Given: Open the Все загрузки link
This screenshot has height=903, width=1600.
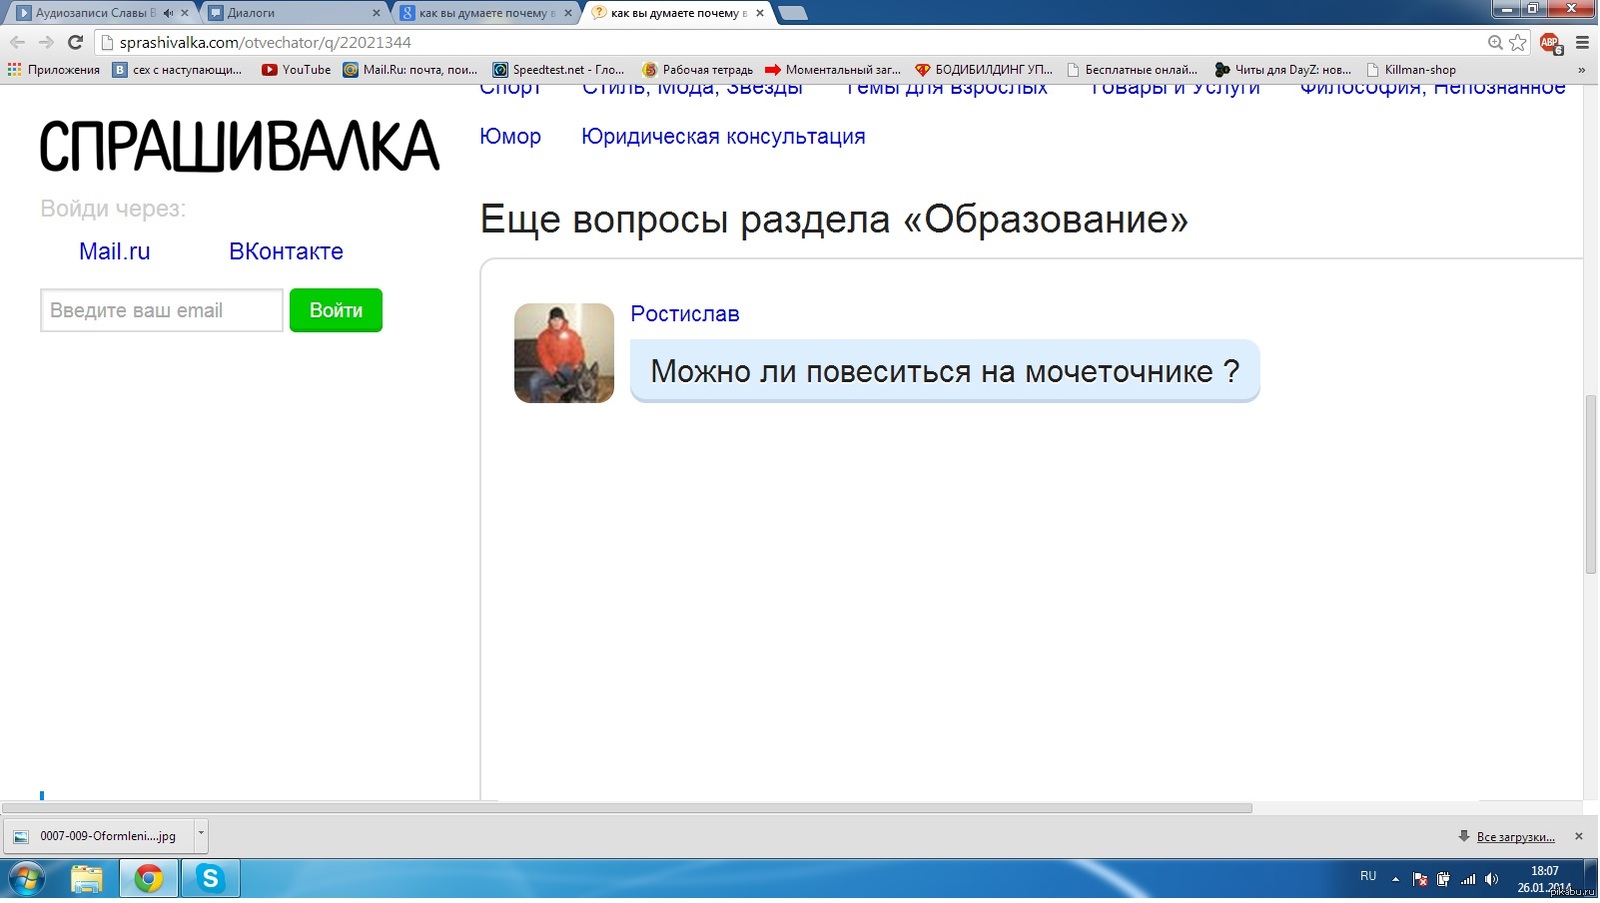Looking at the screenshot, I should (x=1516, y=837).
